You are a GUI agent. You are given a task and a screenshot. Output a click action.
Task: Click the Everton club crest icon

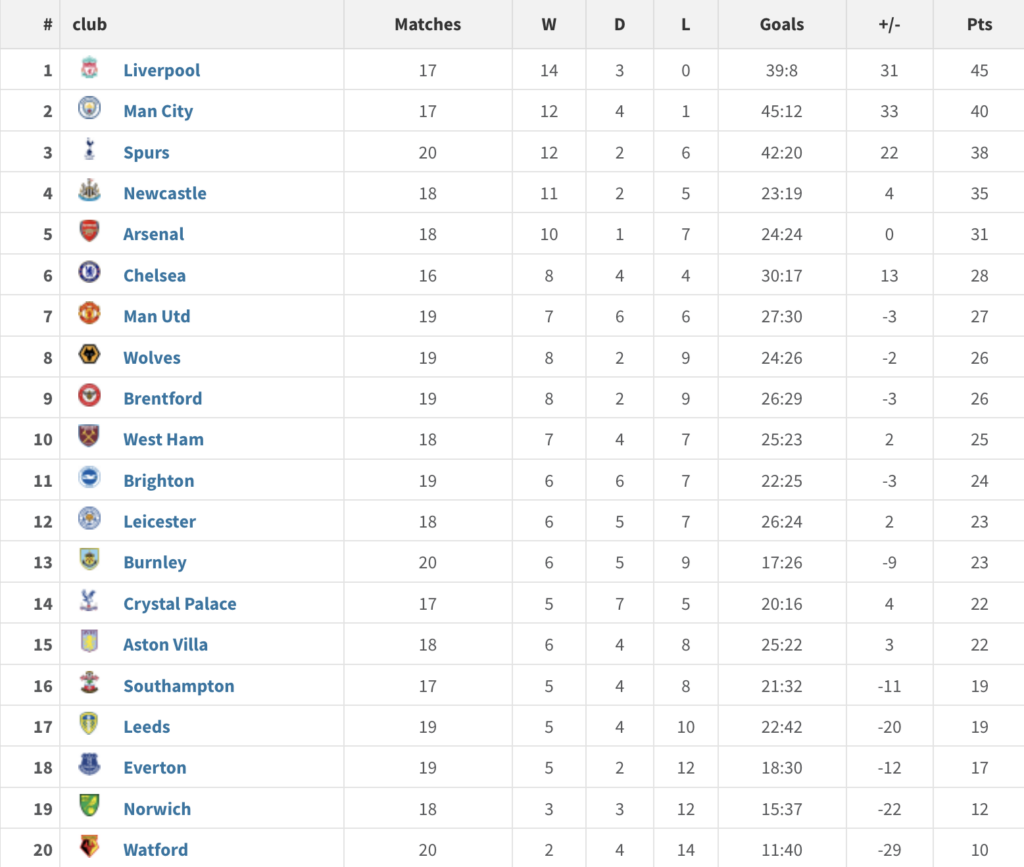click(89, 764)
